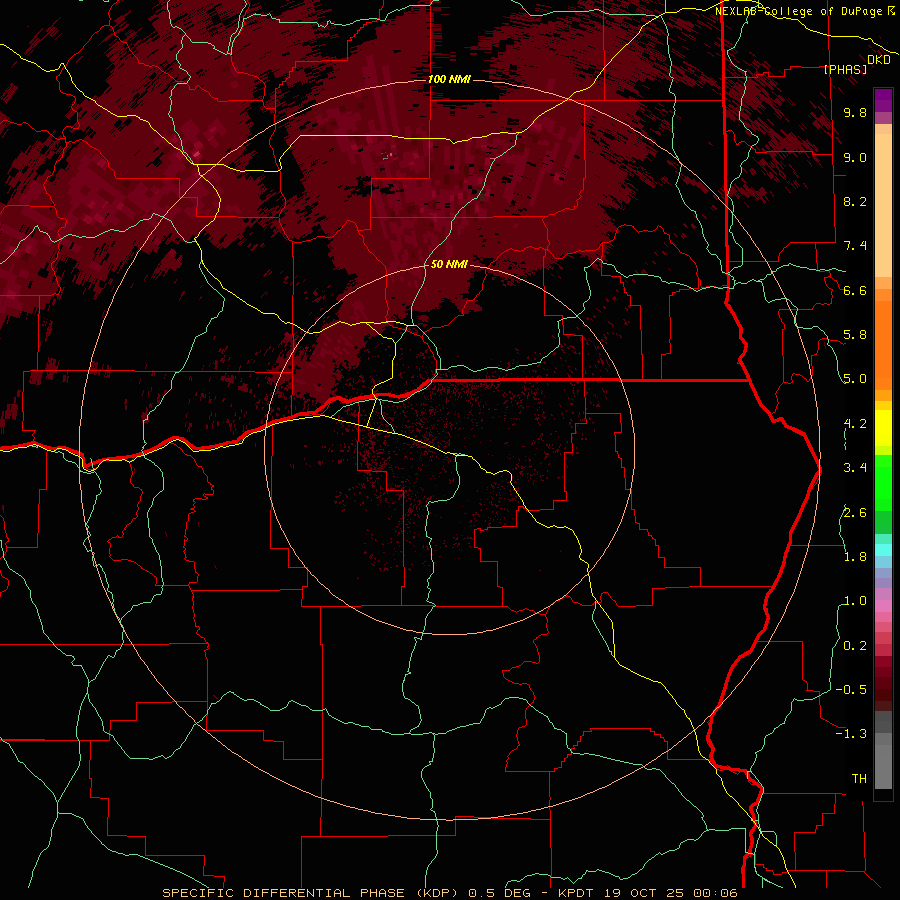The height and width of the screenshot is (900, 900).
Task: Click the bright yellow segment of color bar
Action: pyautogui.click(x=883, y=428)
